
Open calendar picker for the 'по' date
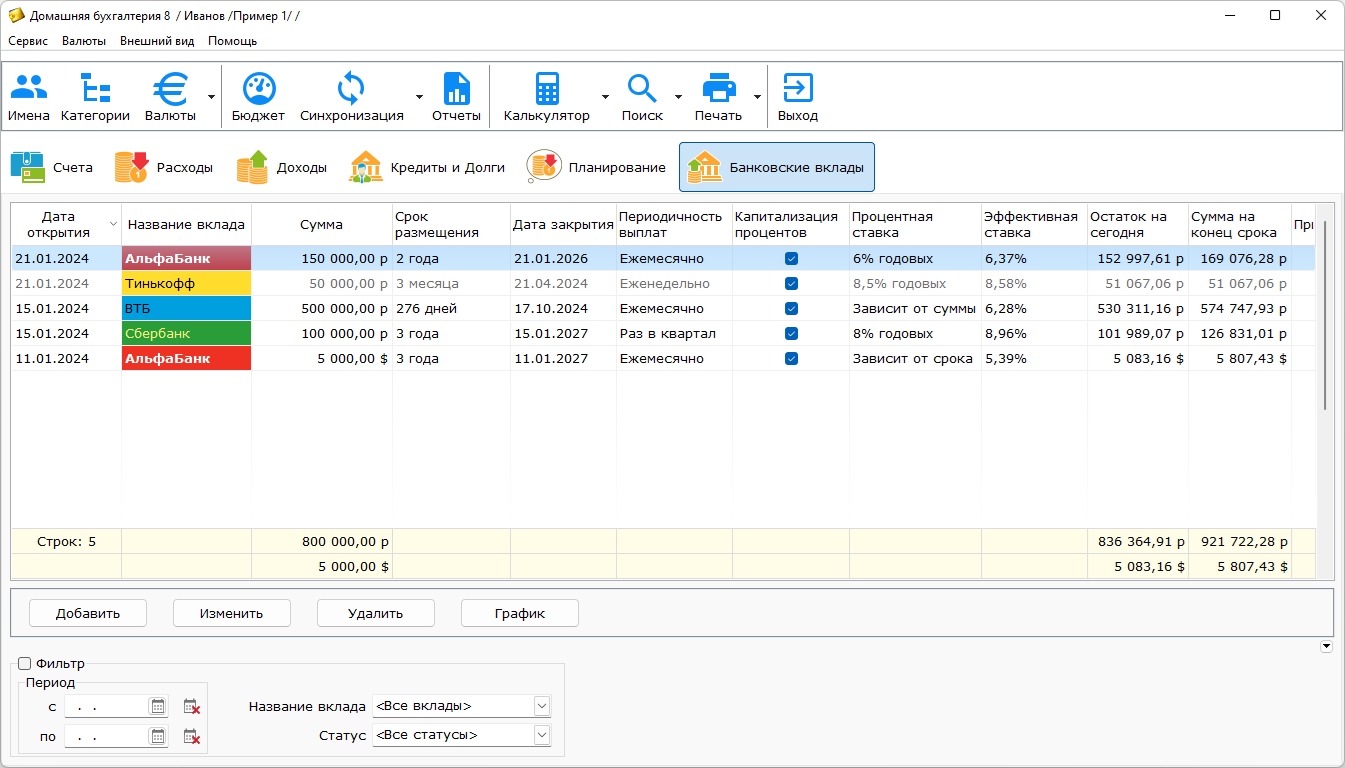pos(157,736)
